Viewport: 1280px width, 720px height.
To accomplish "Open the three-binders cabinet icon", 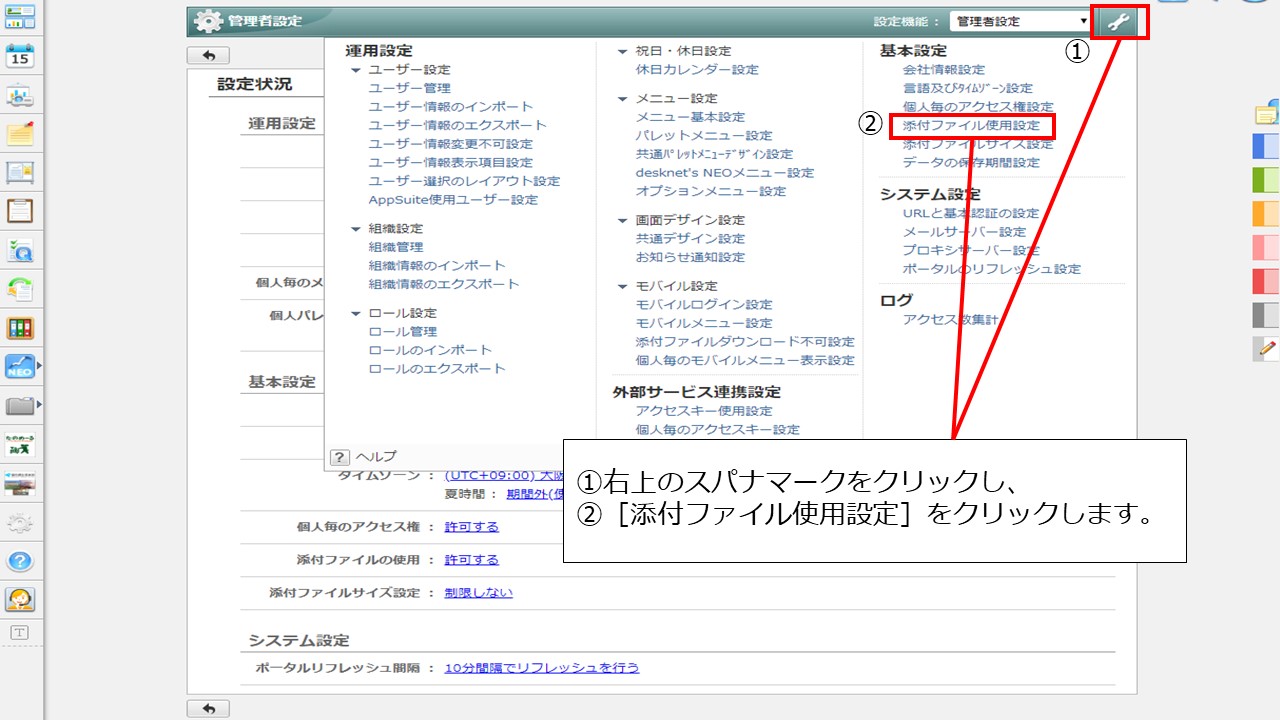I will (20, 328).
